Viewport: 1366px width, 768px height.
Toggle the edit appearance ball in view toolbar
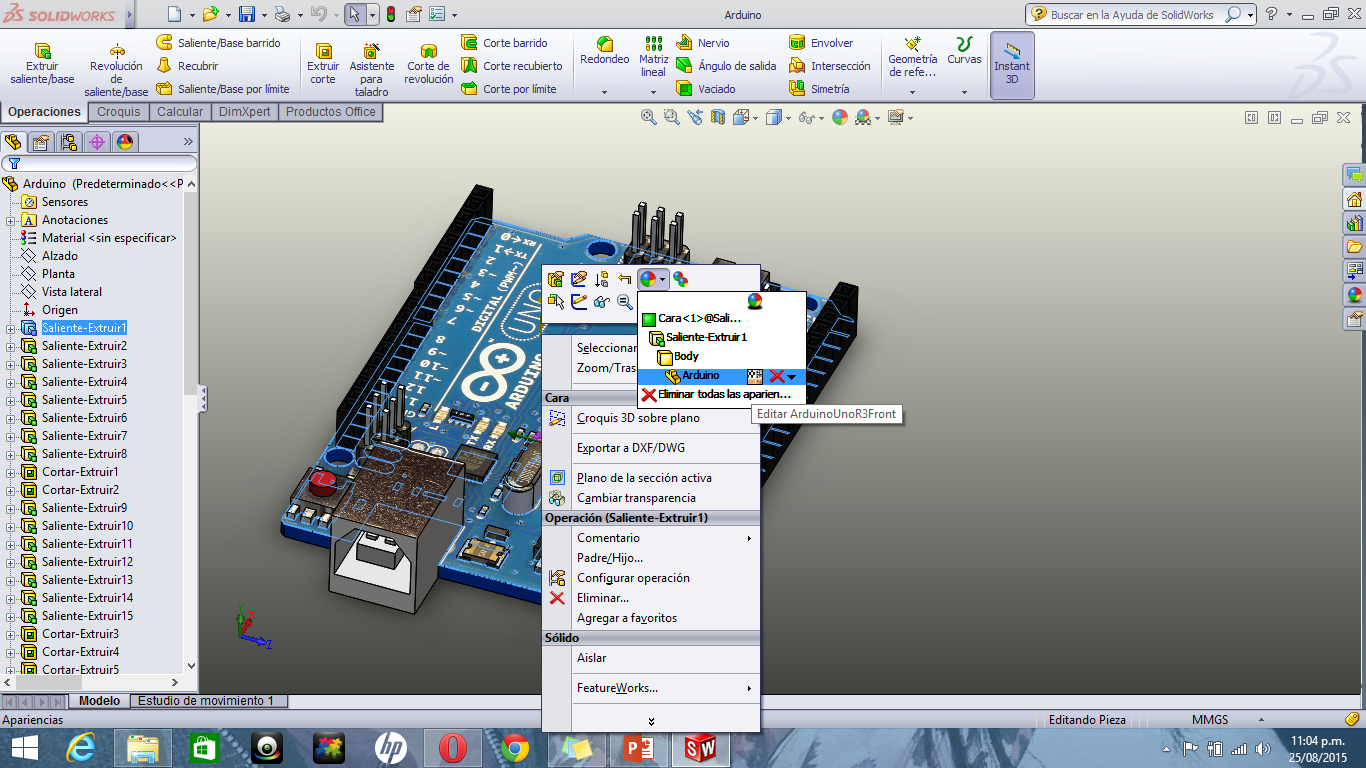click(x=840, y=117)
